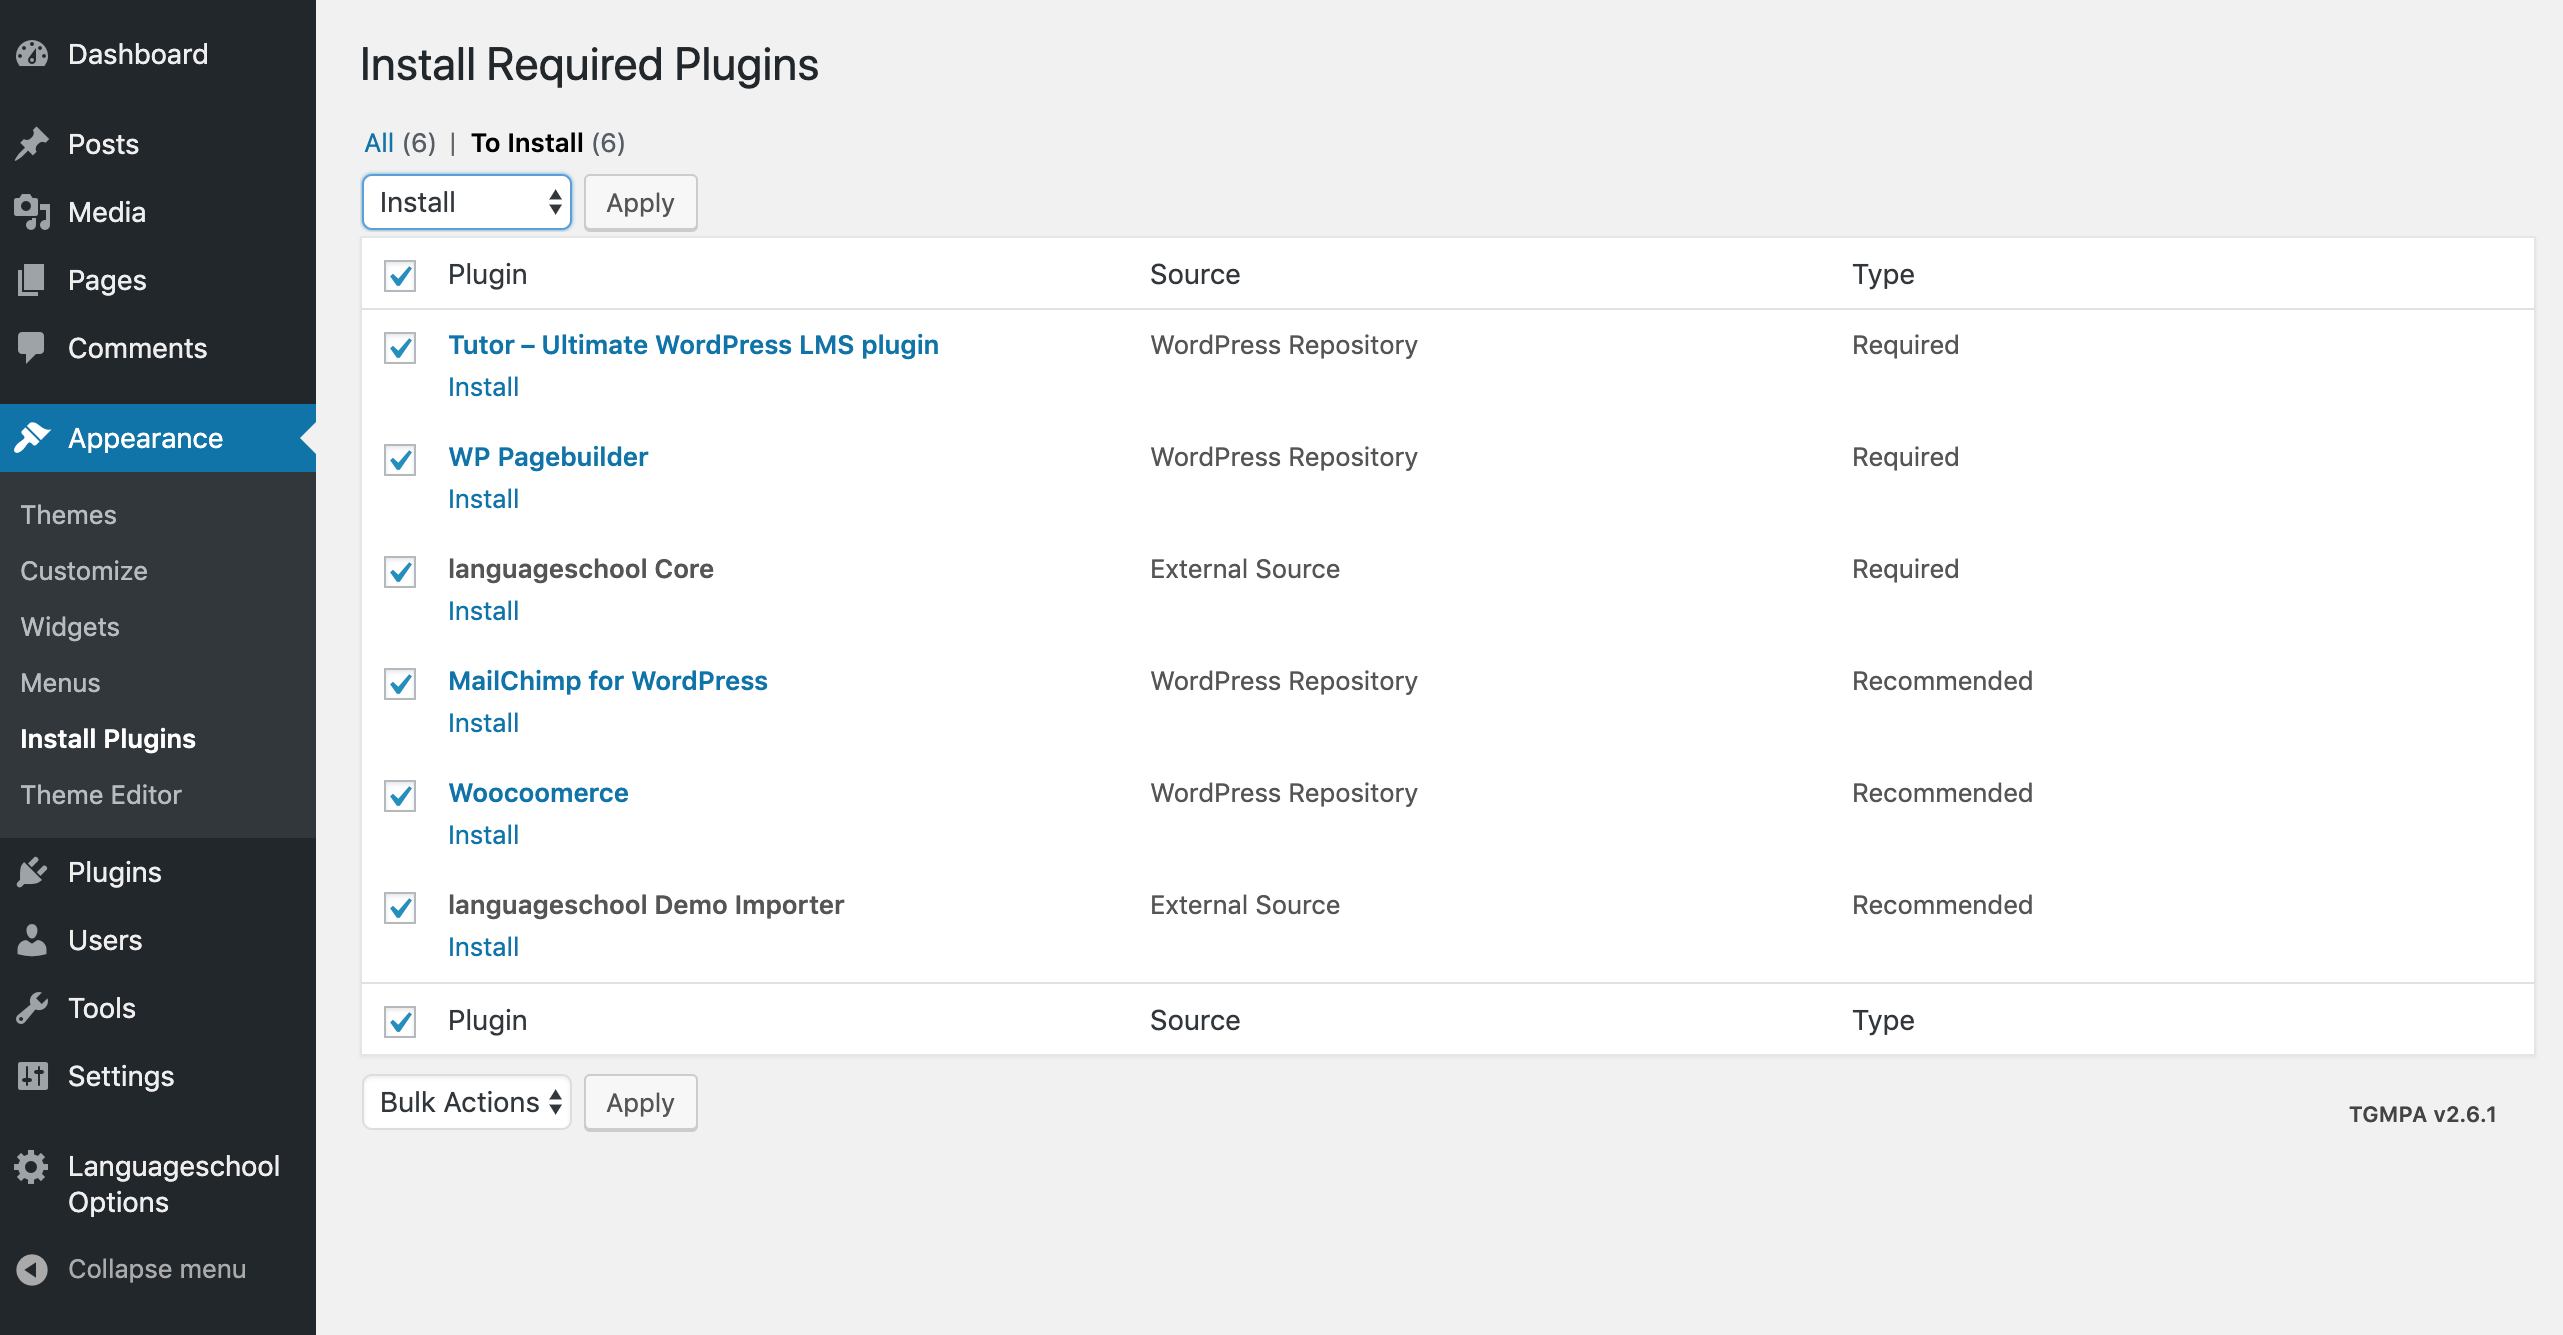Open the Posts menu item

(158, 144)
